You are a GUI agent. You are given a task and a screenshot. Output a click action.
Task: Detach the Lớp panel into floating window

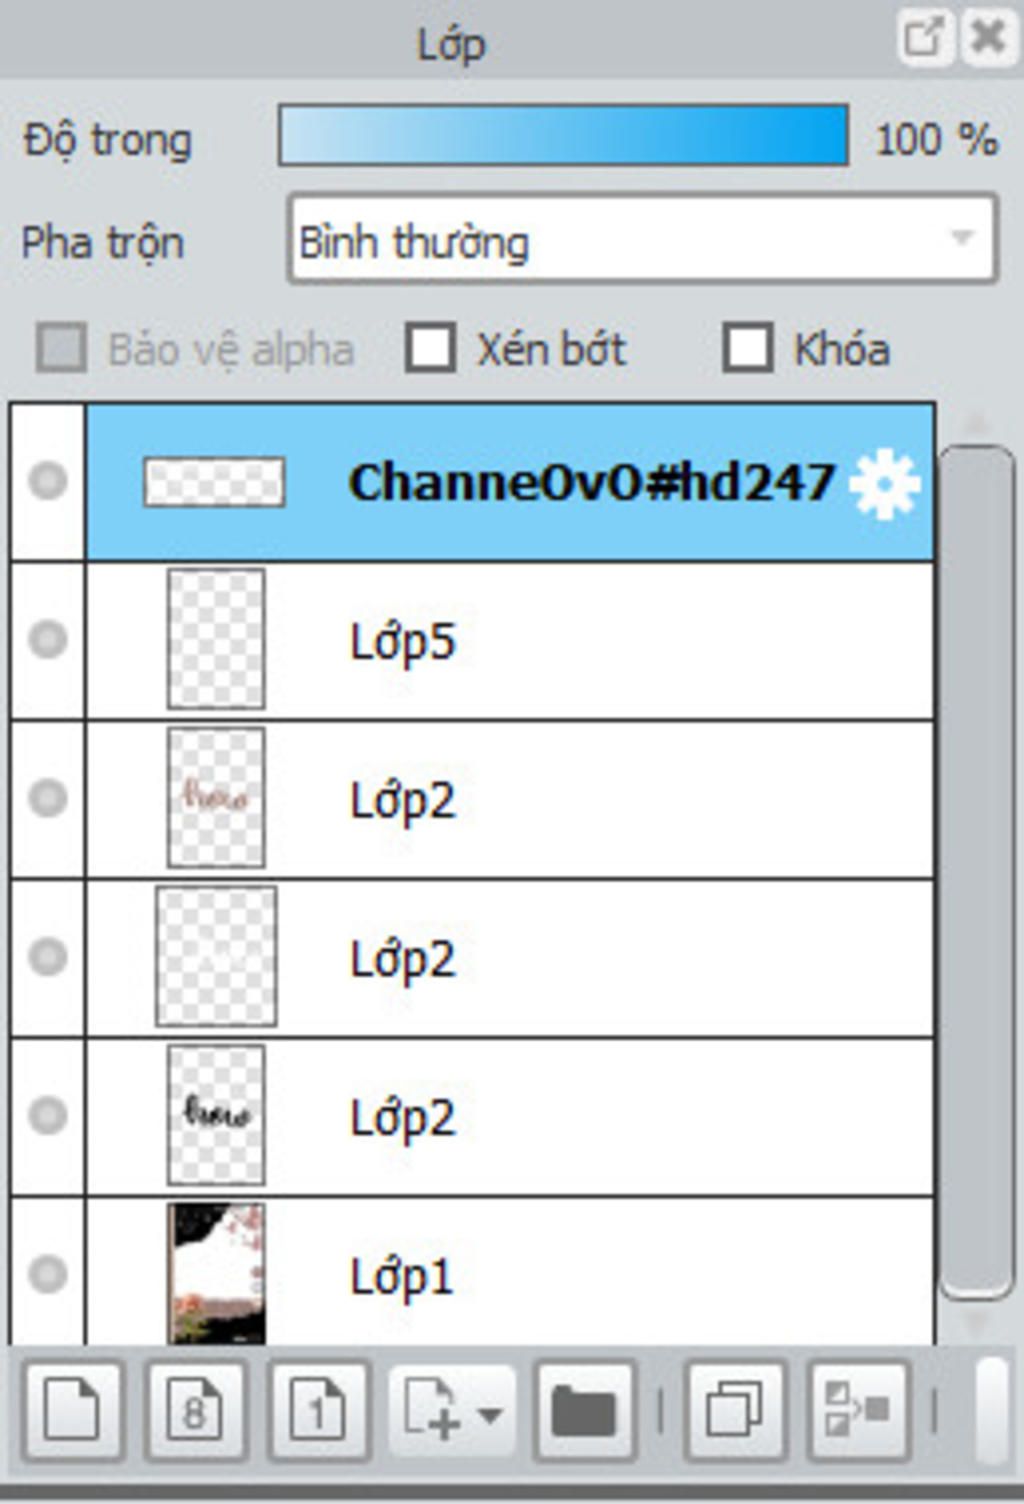(924, 40)
